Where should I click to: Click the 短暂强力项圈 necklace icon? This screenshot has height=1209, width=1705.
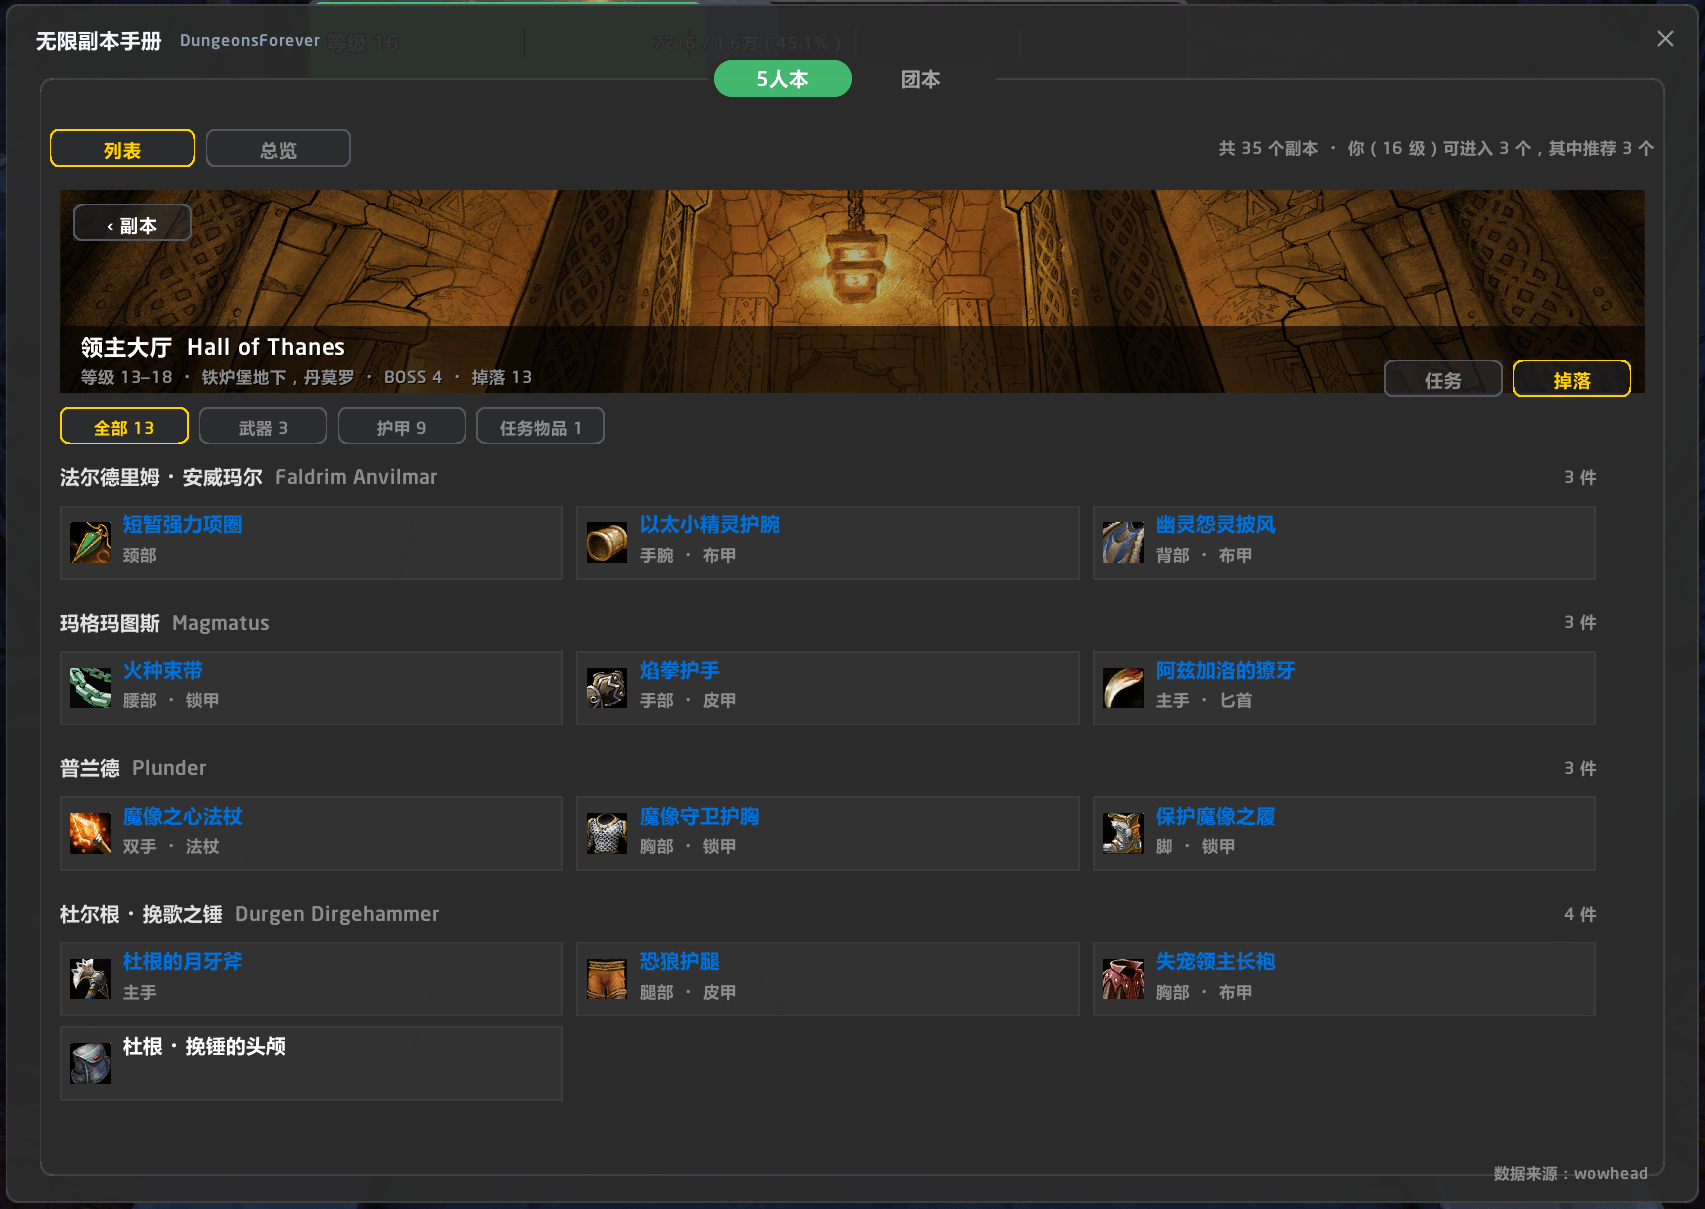(90, 543)
